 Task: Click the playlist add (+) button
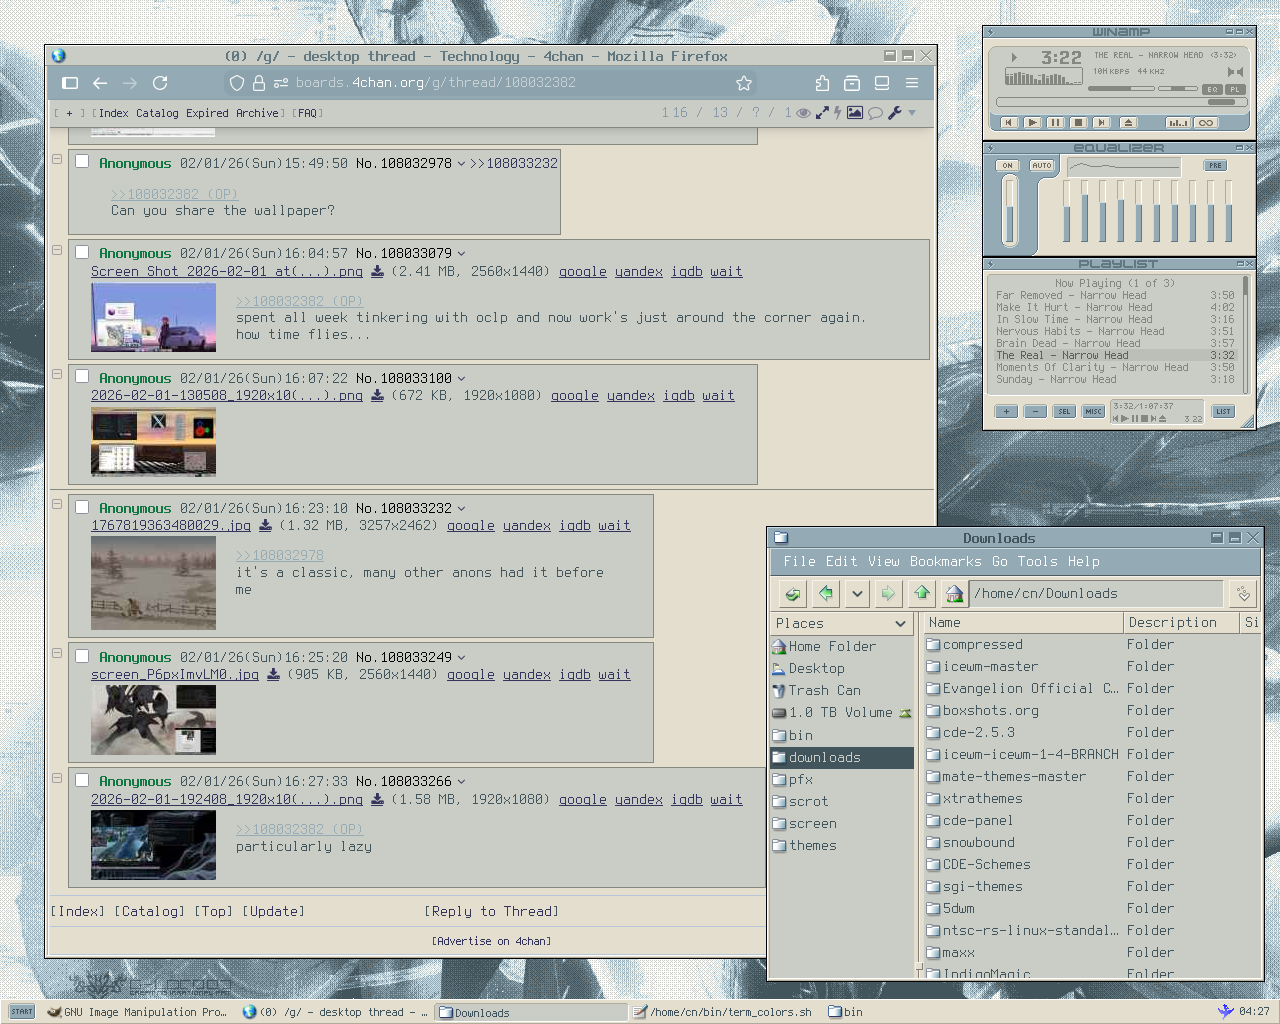point(1007,412)
